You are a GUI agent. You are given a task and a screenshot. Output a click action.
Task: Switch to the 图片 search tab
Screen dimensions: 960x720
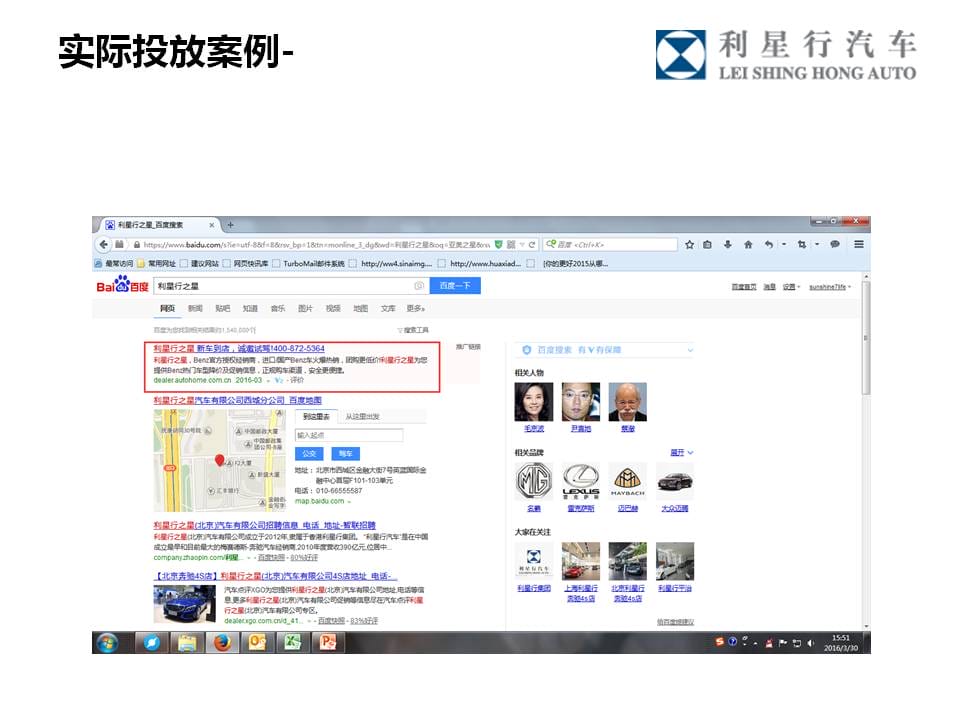[305, 309]
